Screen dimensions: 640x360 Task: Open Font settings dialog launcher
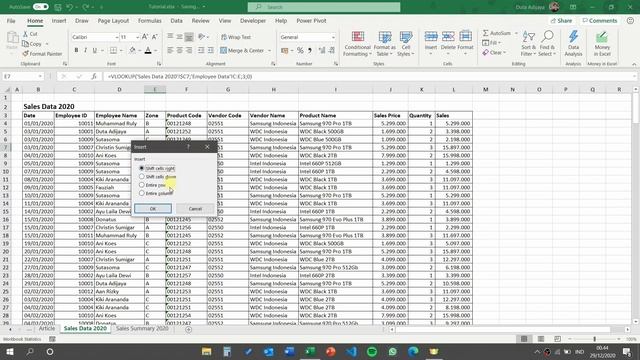coord(159,64)
